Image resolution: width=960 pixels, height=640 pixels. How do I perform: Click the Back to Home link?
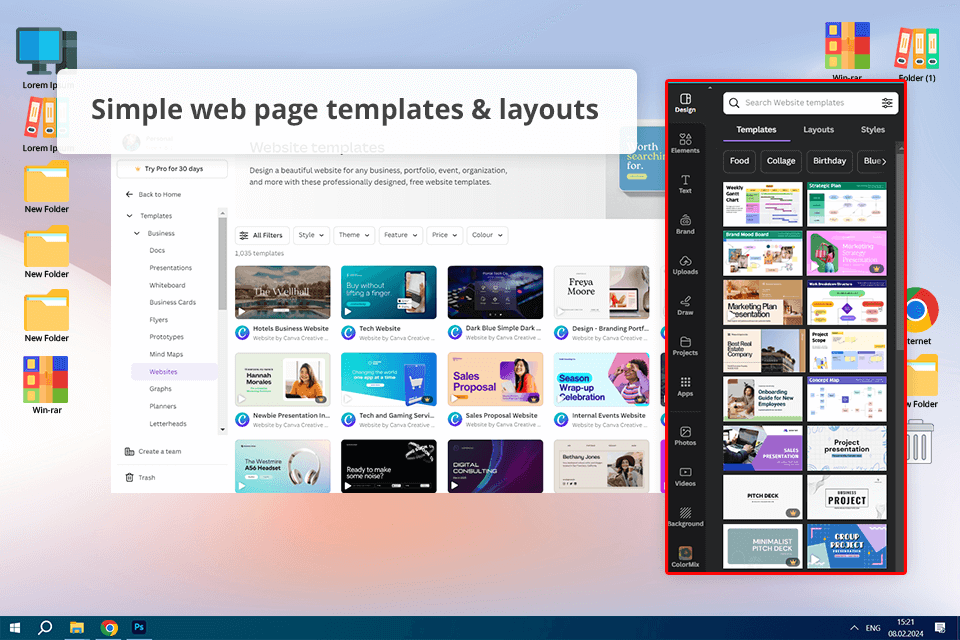tap(159, 194)
